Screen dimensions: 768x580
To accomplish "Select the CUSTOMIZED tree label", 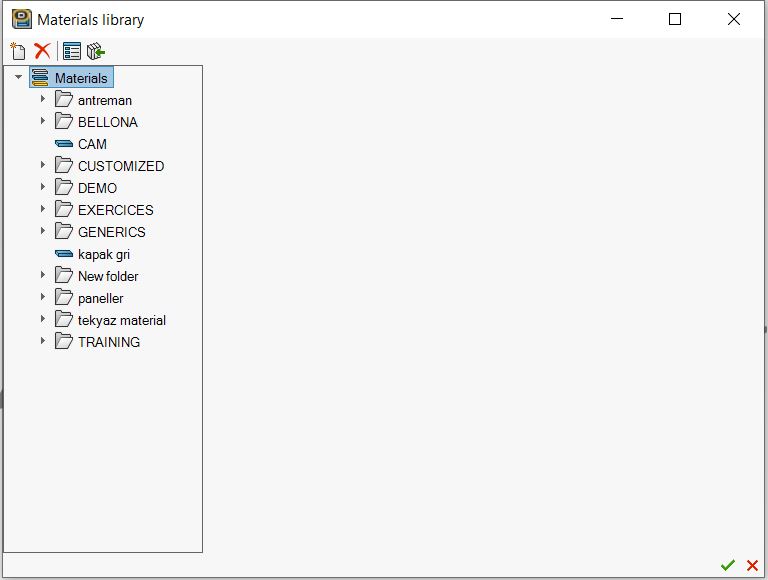I will coord(121,166).
